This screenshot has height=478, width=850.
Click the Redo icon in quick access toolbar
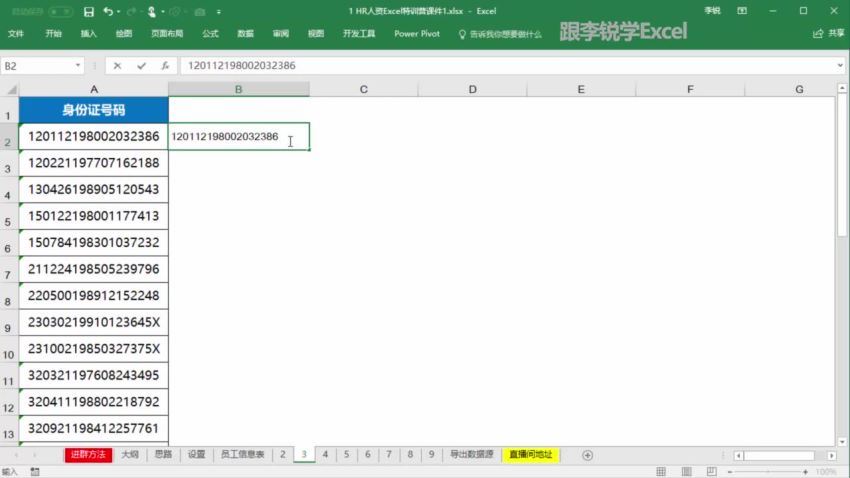click(x=131, y=11)
